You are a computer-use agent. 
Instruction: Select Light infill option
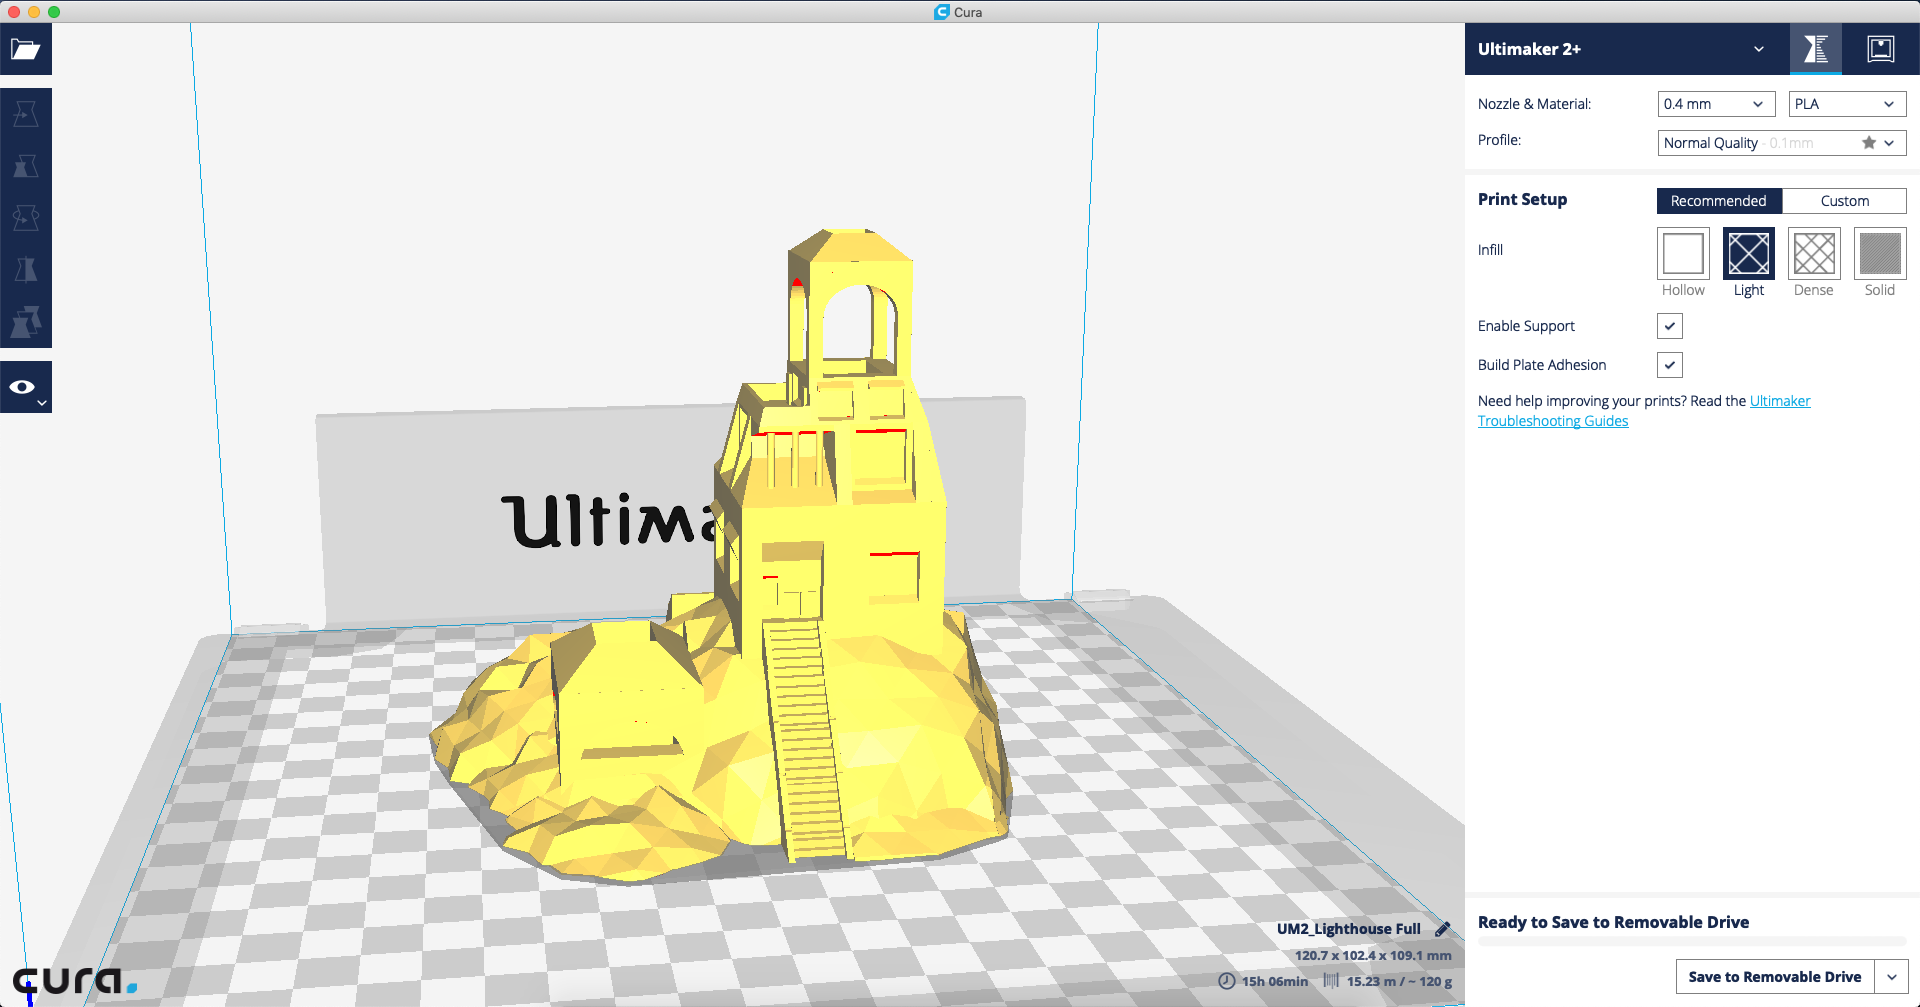[x=1749, y=253]
